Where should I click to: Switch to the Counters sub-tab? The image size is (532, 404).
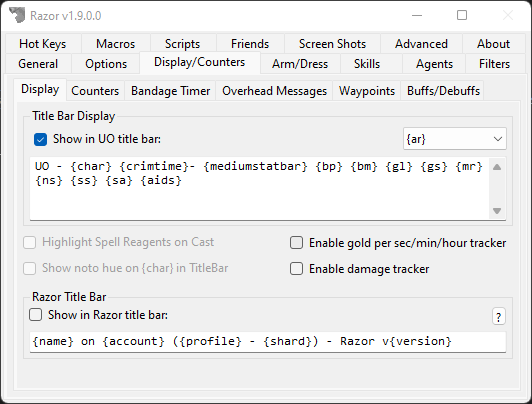(95, 91)
